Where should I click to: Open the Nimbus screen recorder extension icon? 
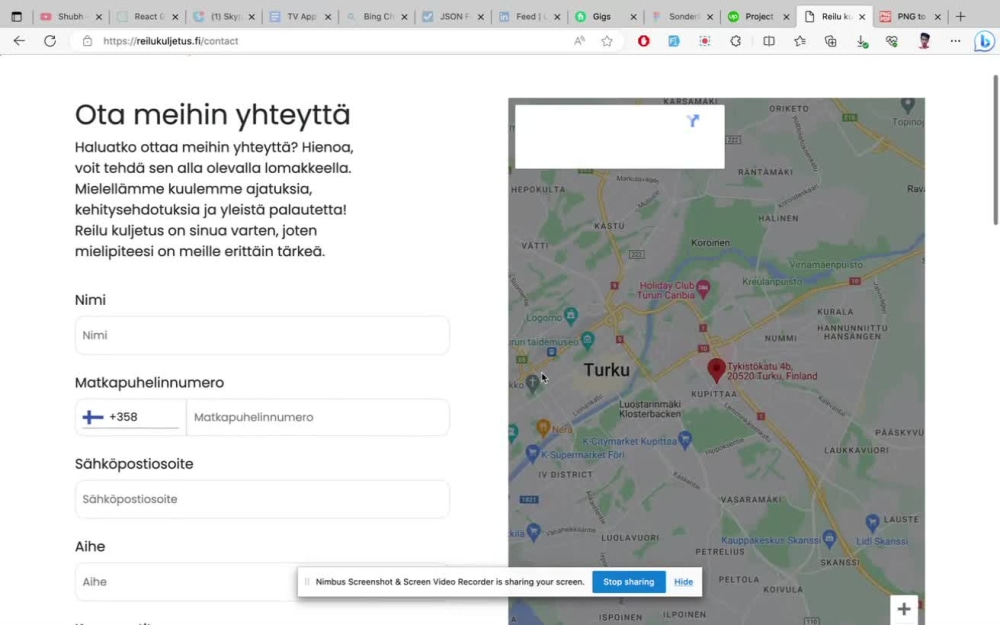[705, 41]
